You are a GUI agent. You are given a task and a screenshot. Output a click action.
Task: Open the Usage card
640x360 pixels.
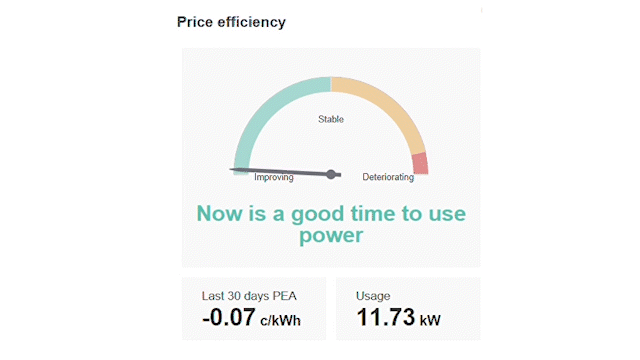(x=408, y=309)
